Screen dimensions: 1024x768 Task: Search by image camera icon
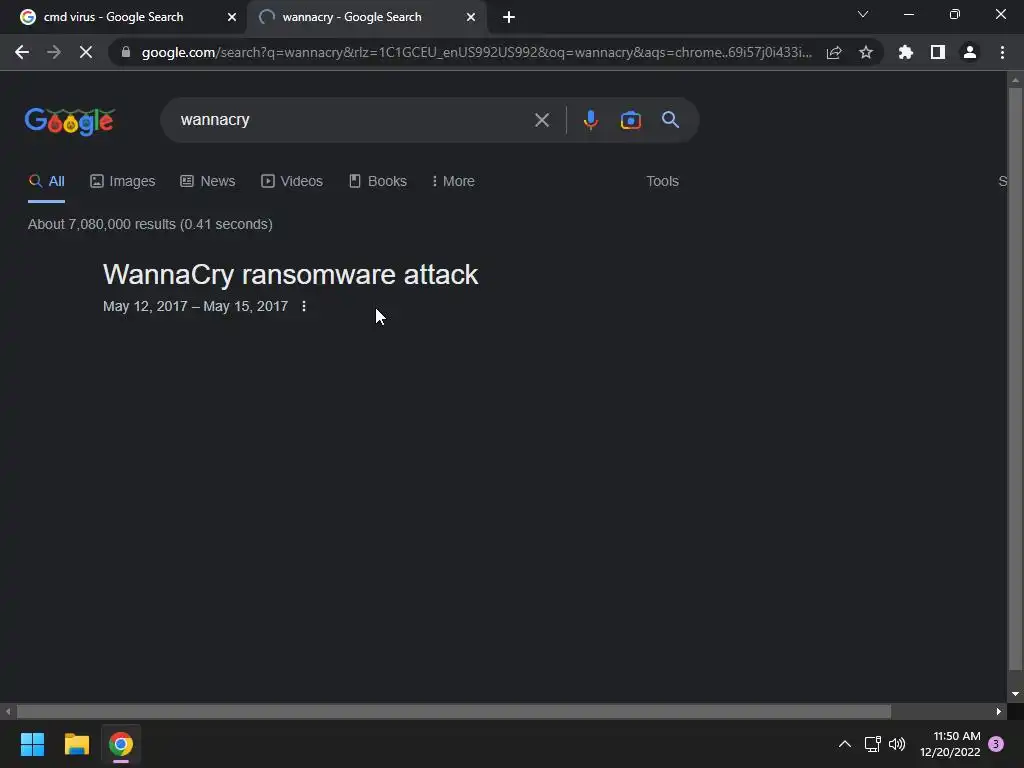630,120
